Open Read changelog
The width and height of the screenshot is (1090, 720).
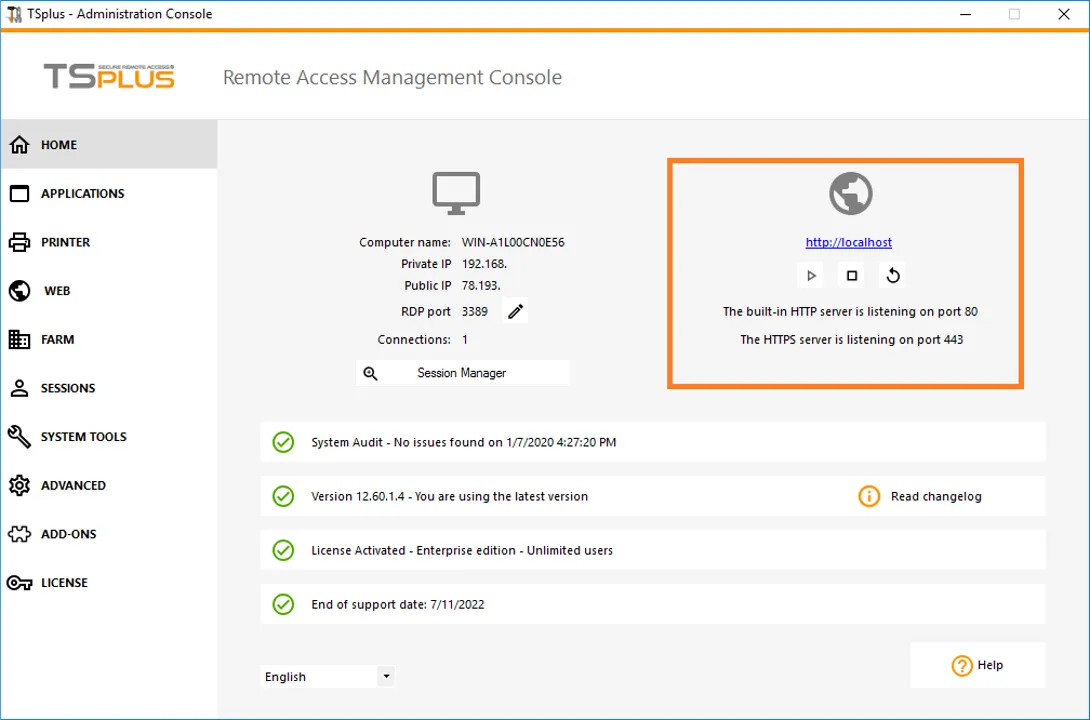click(x=936, y=496)
